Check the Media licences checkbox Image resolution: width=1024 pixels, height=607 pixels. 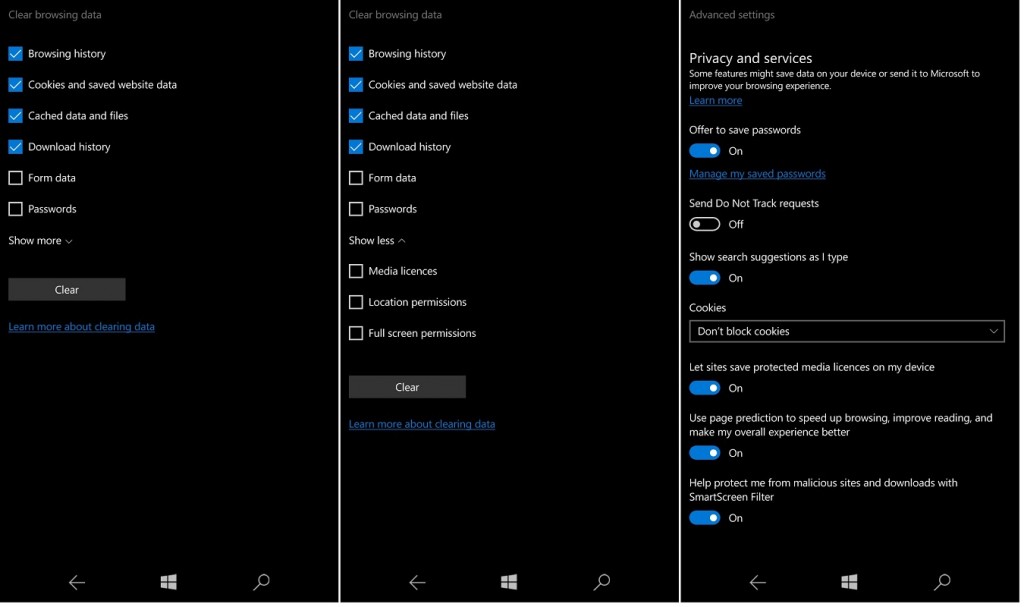coord(356,271)
